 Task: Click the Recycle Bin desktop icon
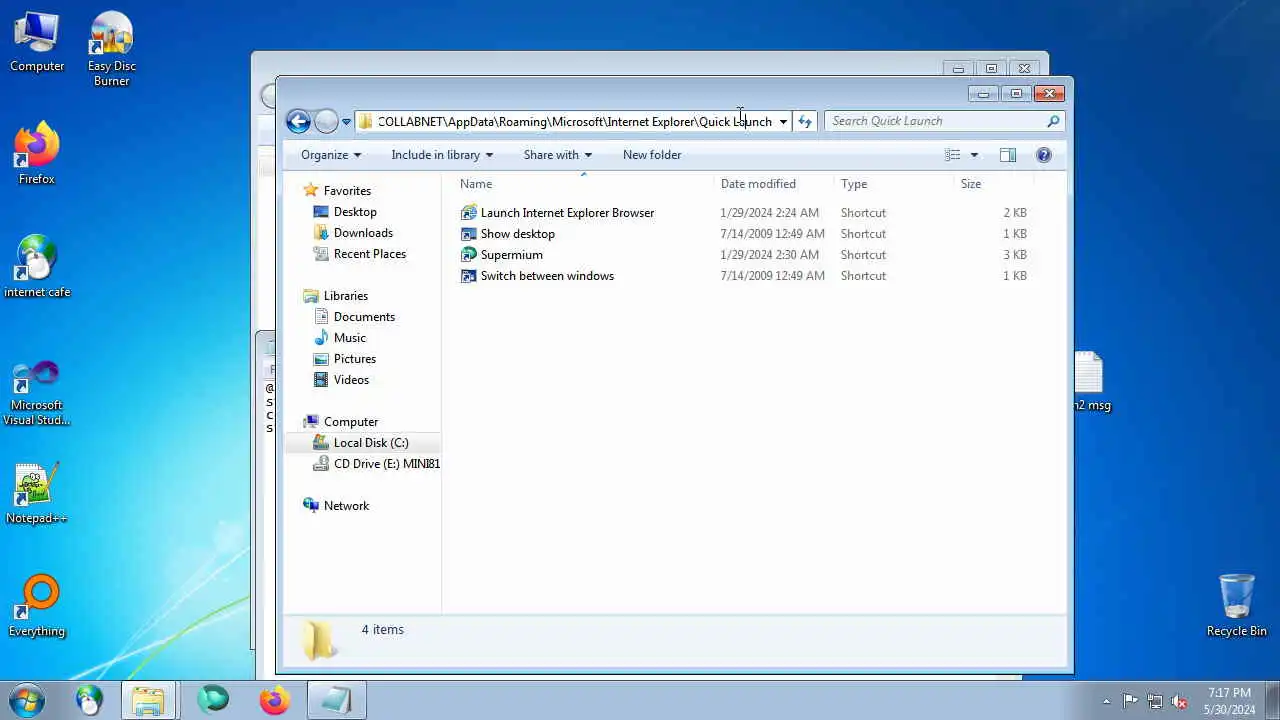pos(1237,606)
